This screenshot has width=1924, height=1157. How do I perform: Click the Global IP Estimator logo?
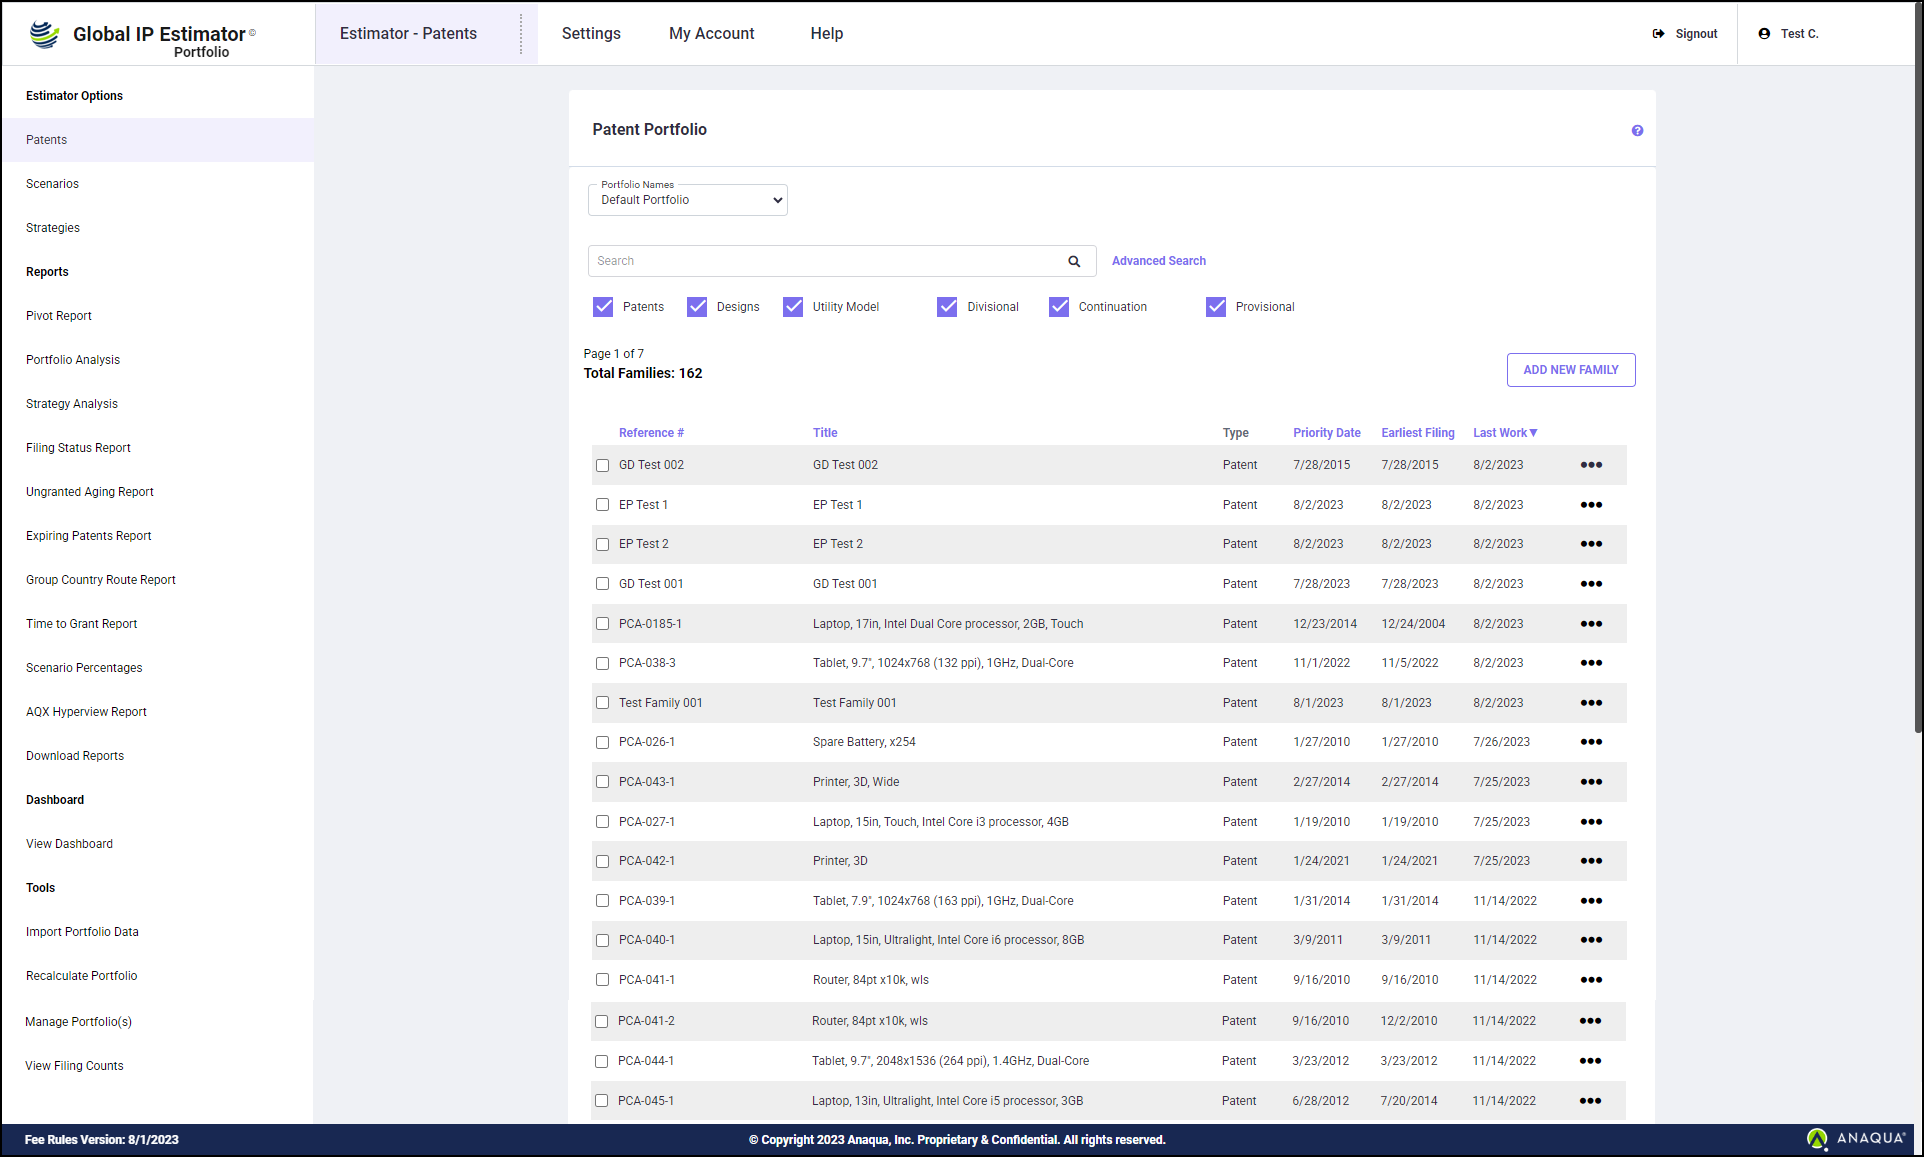(x=44, y=34)
